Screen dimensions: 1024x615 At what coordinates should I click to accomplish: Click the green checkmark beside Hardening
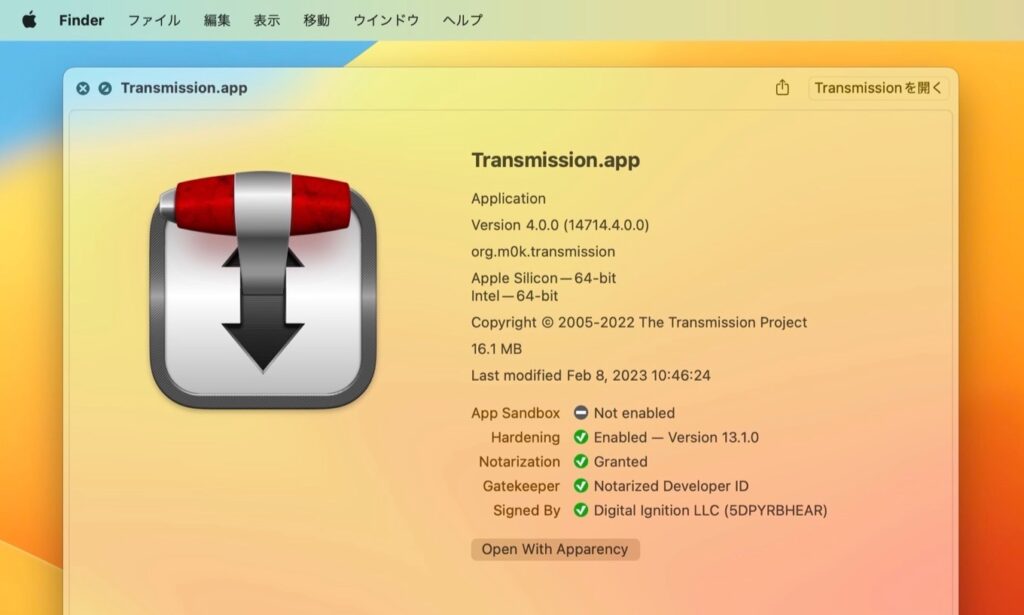581,437
